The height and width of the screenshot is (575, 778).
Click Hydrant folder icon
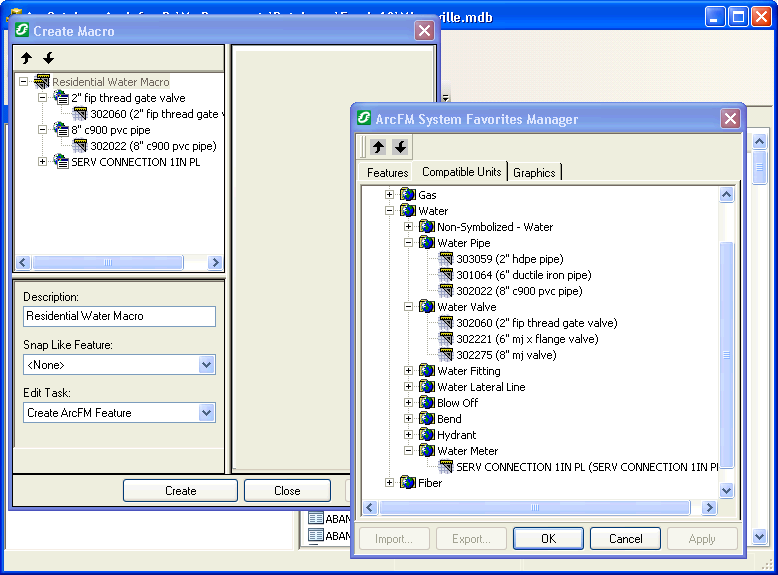(427, 435)
